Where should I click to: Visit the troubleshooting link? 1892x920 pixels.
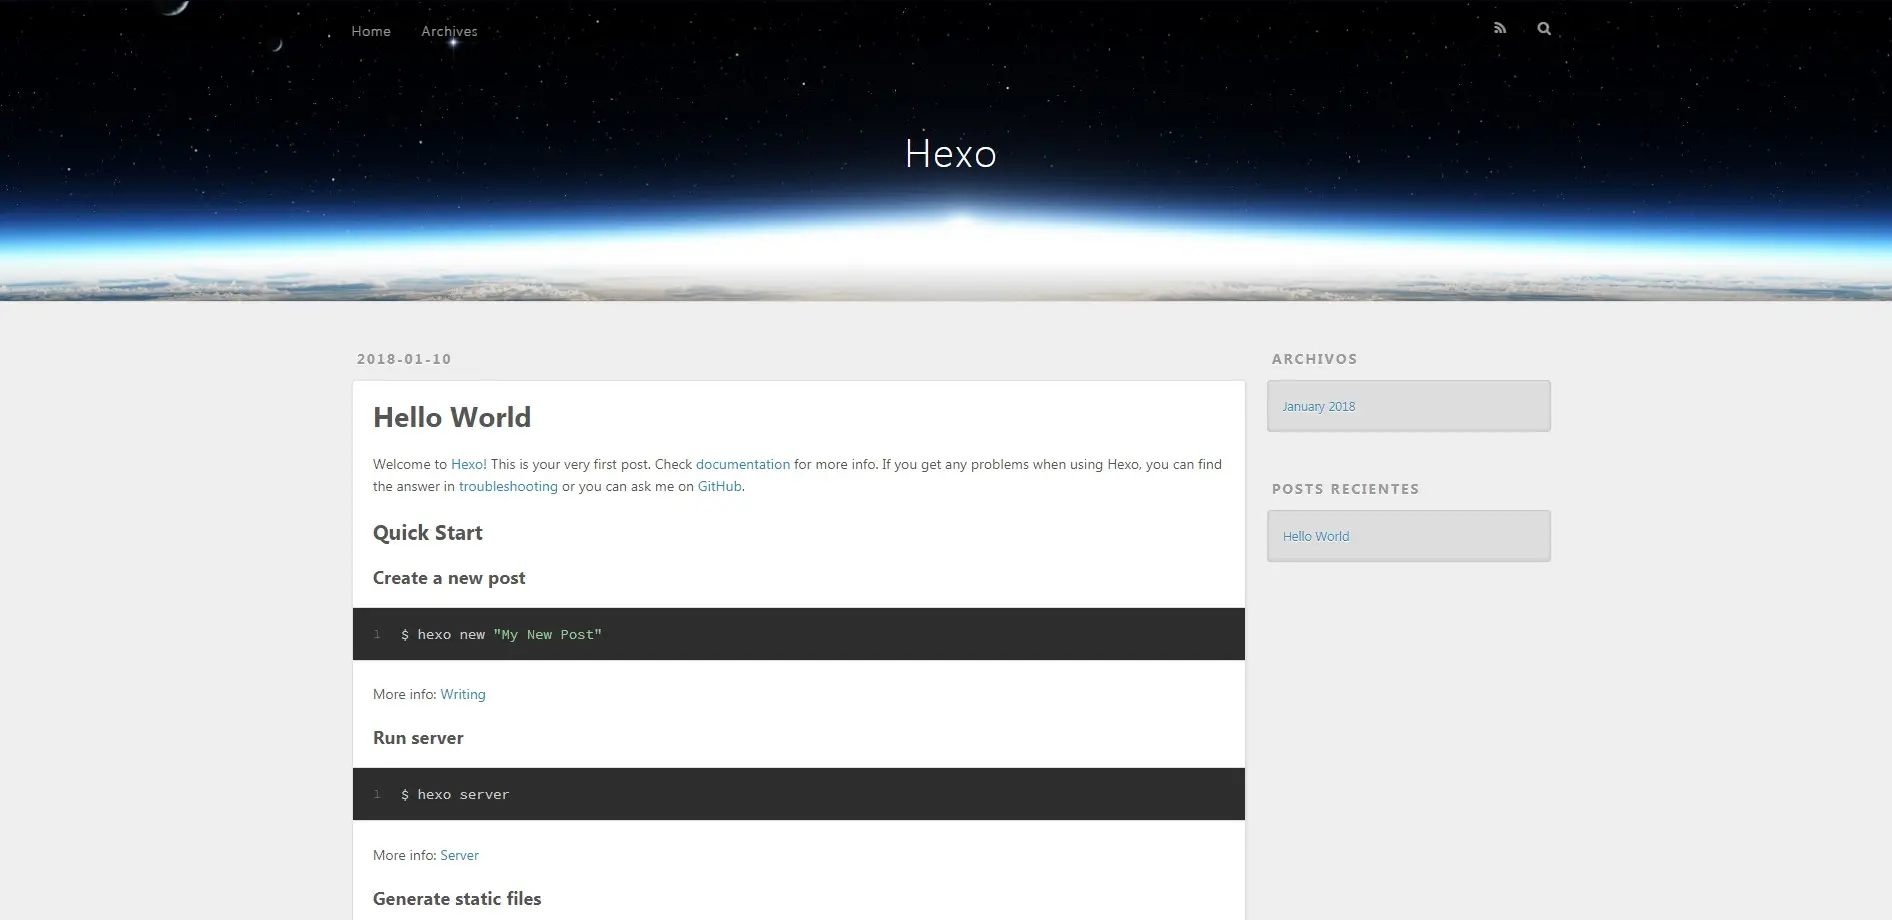pyautogui.click(x=508, y=486)
